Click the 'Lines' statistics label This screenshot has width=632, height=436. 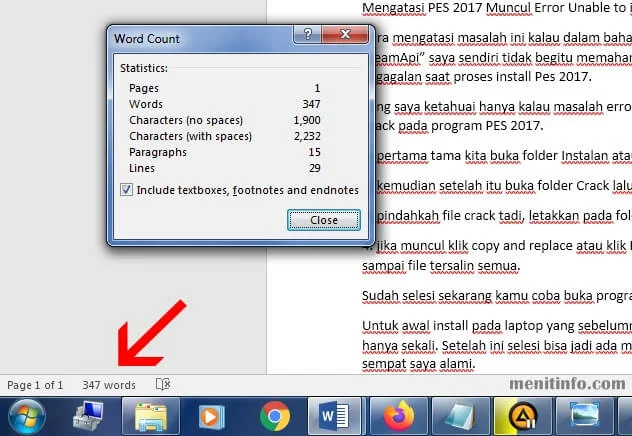142,168
